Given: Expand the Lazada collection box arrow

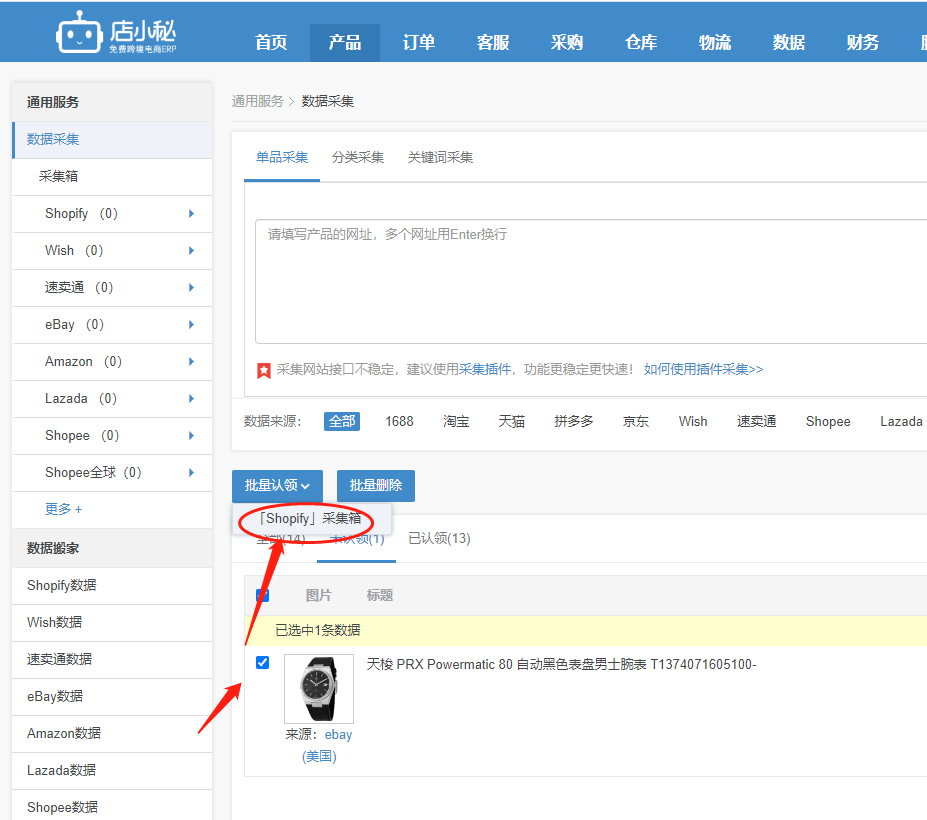Looking at the screenshot, I should click(191, 398).
